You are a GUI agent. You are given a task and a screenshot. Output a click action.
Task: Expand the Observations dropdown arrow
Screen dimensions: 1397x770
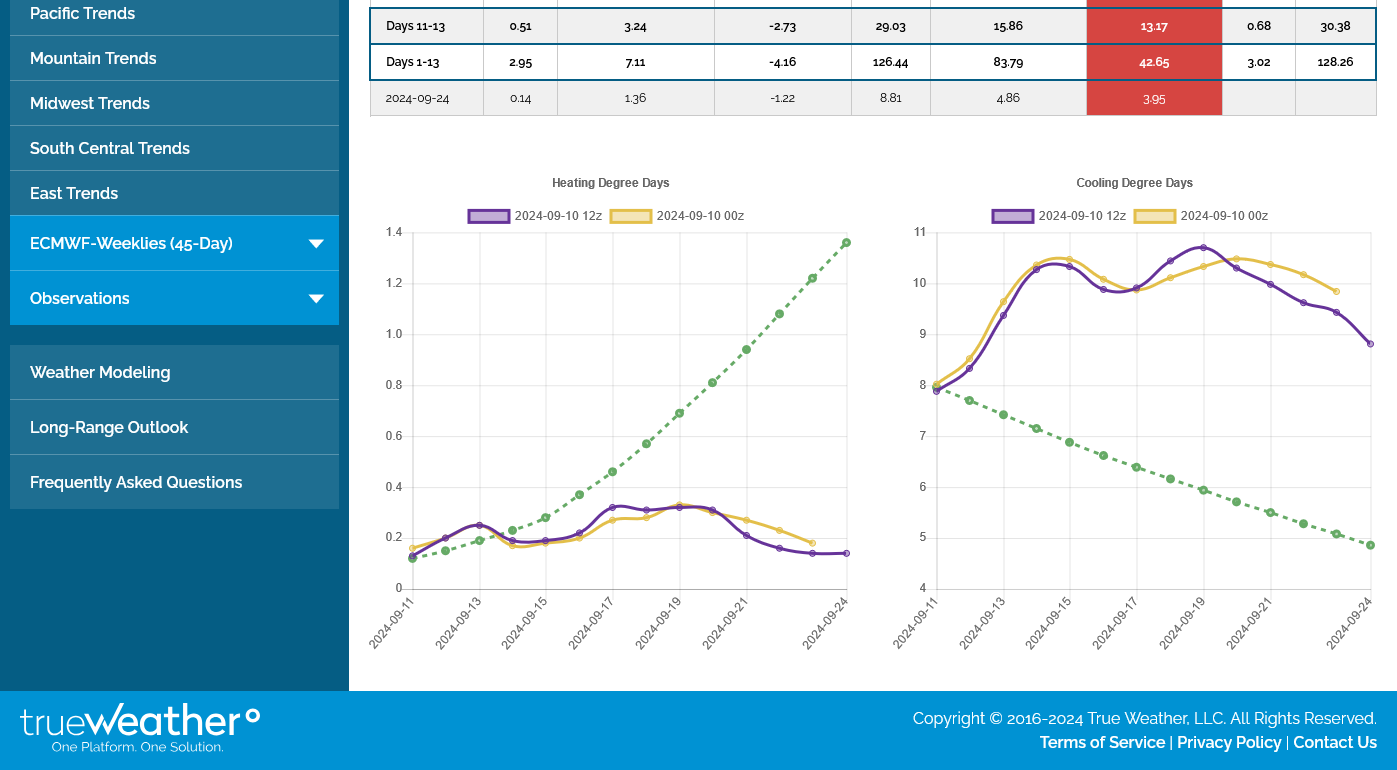tap(316, 299)
